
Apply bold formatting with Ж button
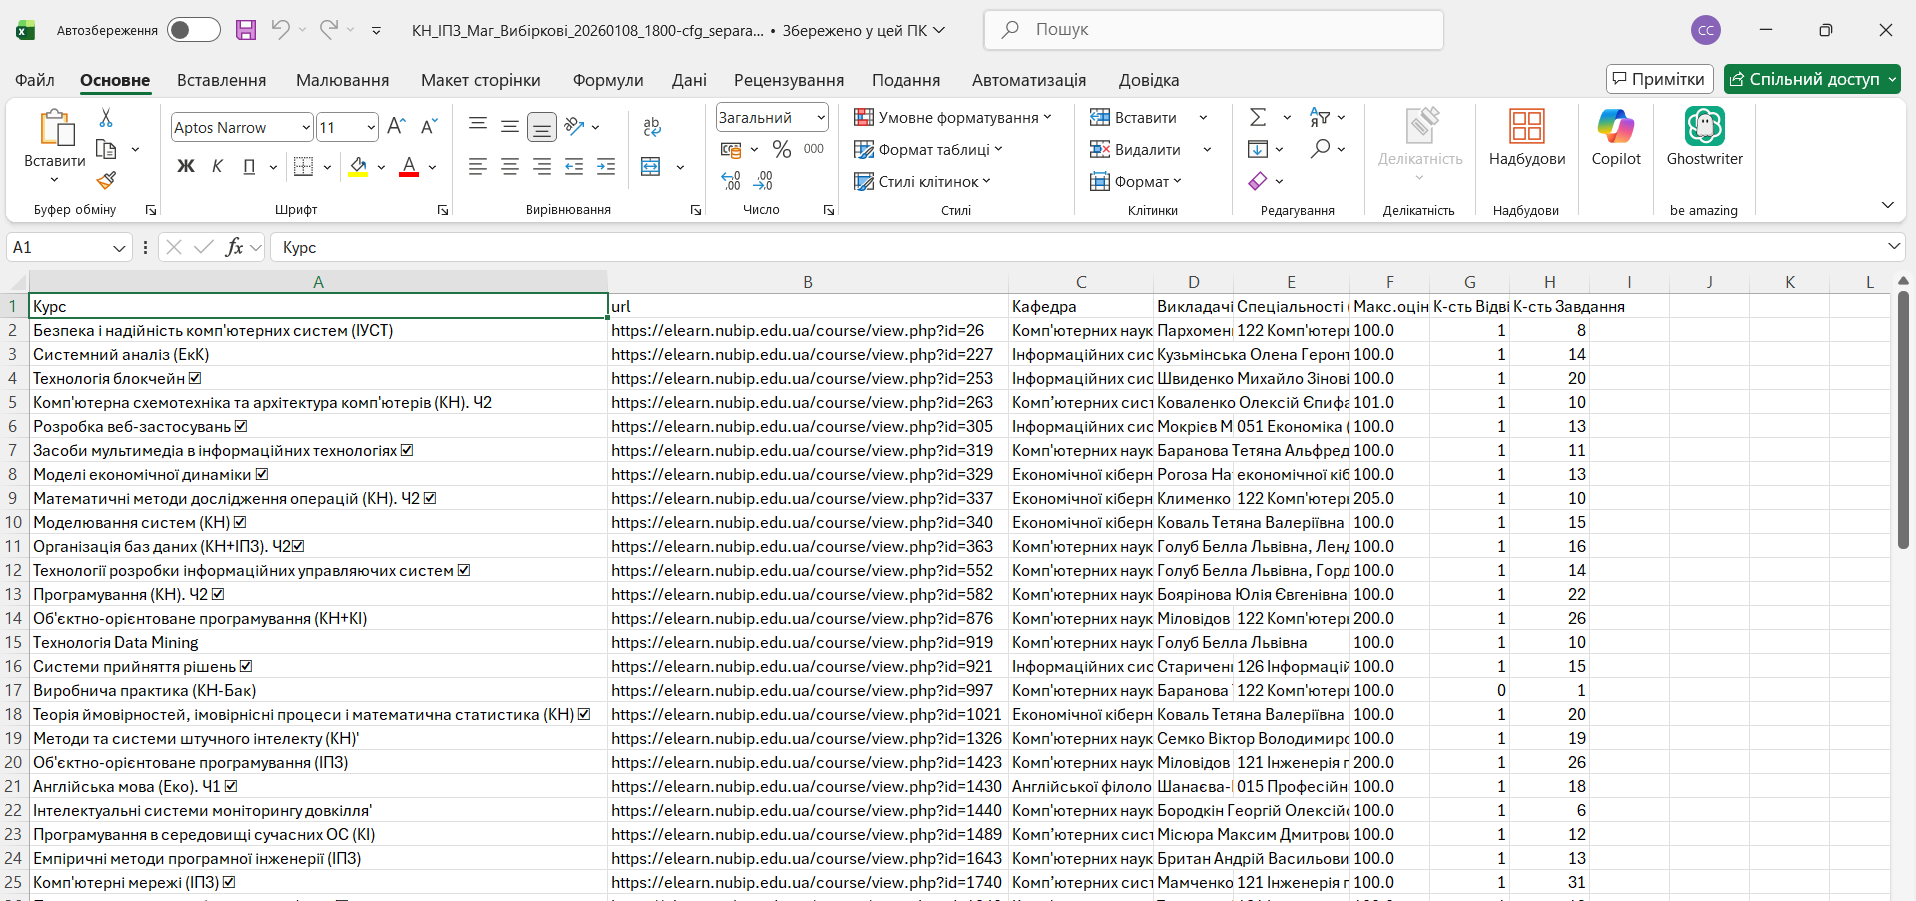(186, 166)
